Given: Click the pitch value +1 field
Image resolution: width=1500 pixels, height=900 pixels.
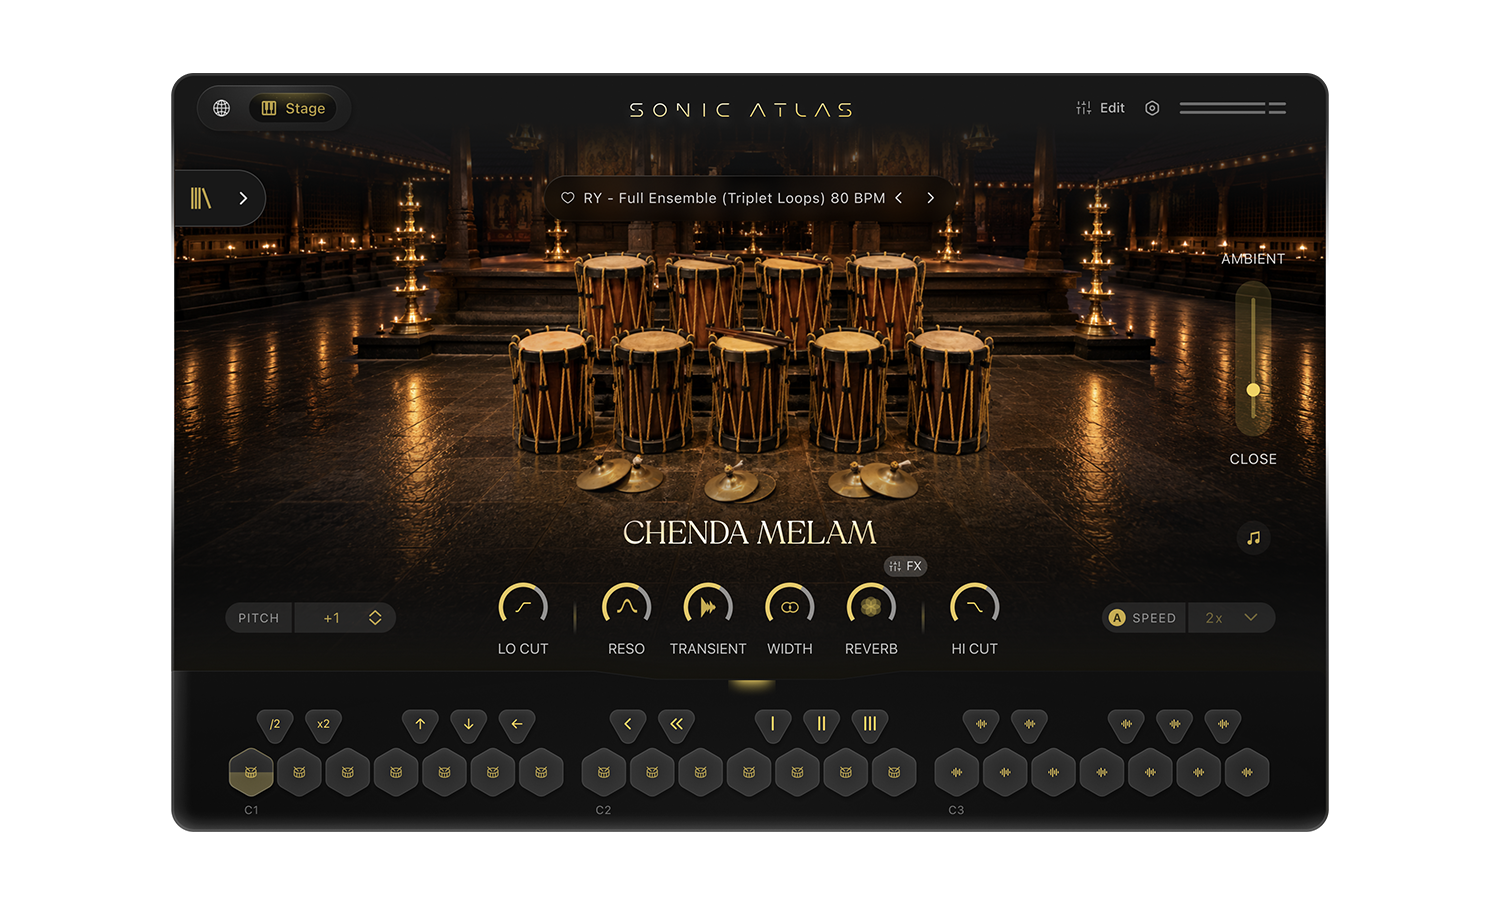Looking at the screenshot, I should pos(331,618).
